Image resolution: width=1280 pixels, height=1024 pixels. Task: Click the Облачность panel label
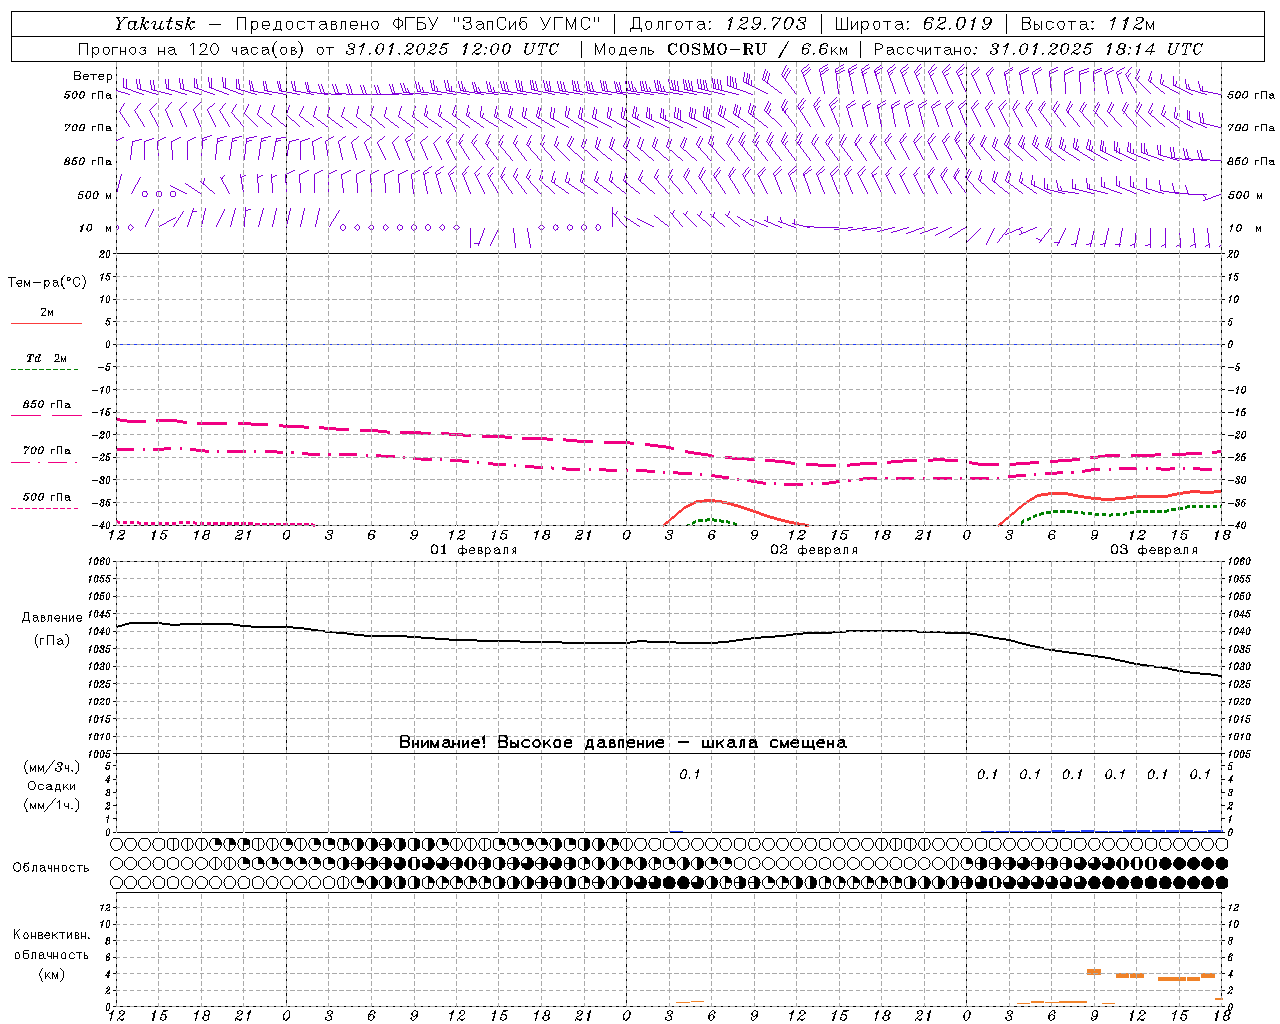tap(51, 868)
